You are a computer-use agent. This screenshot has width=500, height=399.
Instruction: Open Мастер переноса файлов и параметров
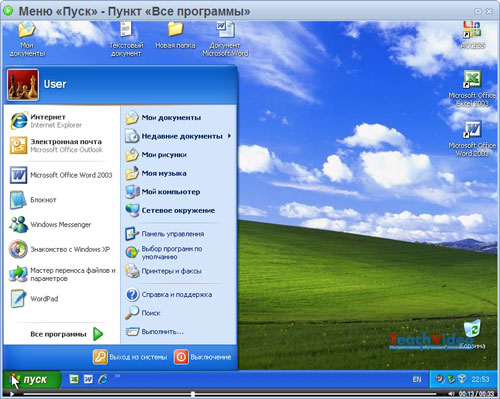coord(62,274)
